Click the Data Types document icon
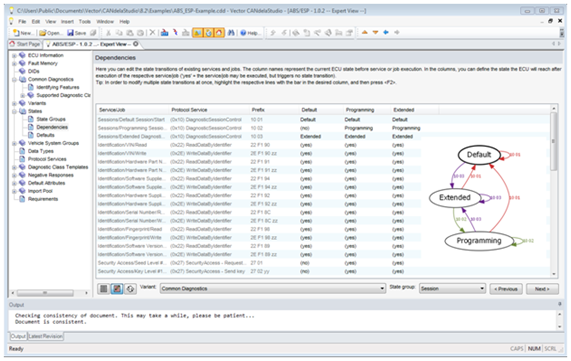Screen dimensions: 571x361 pyautogui.click(x=22, y=151)
